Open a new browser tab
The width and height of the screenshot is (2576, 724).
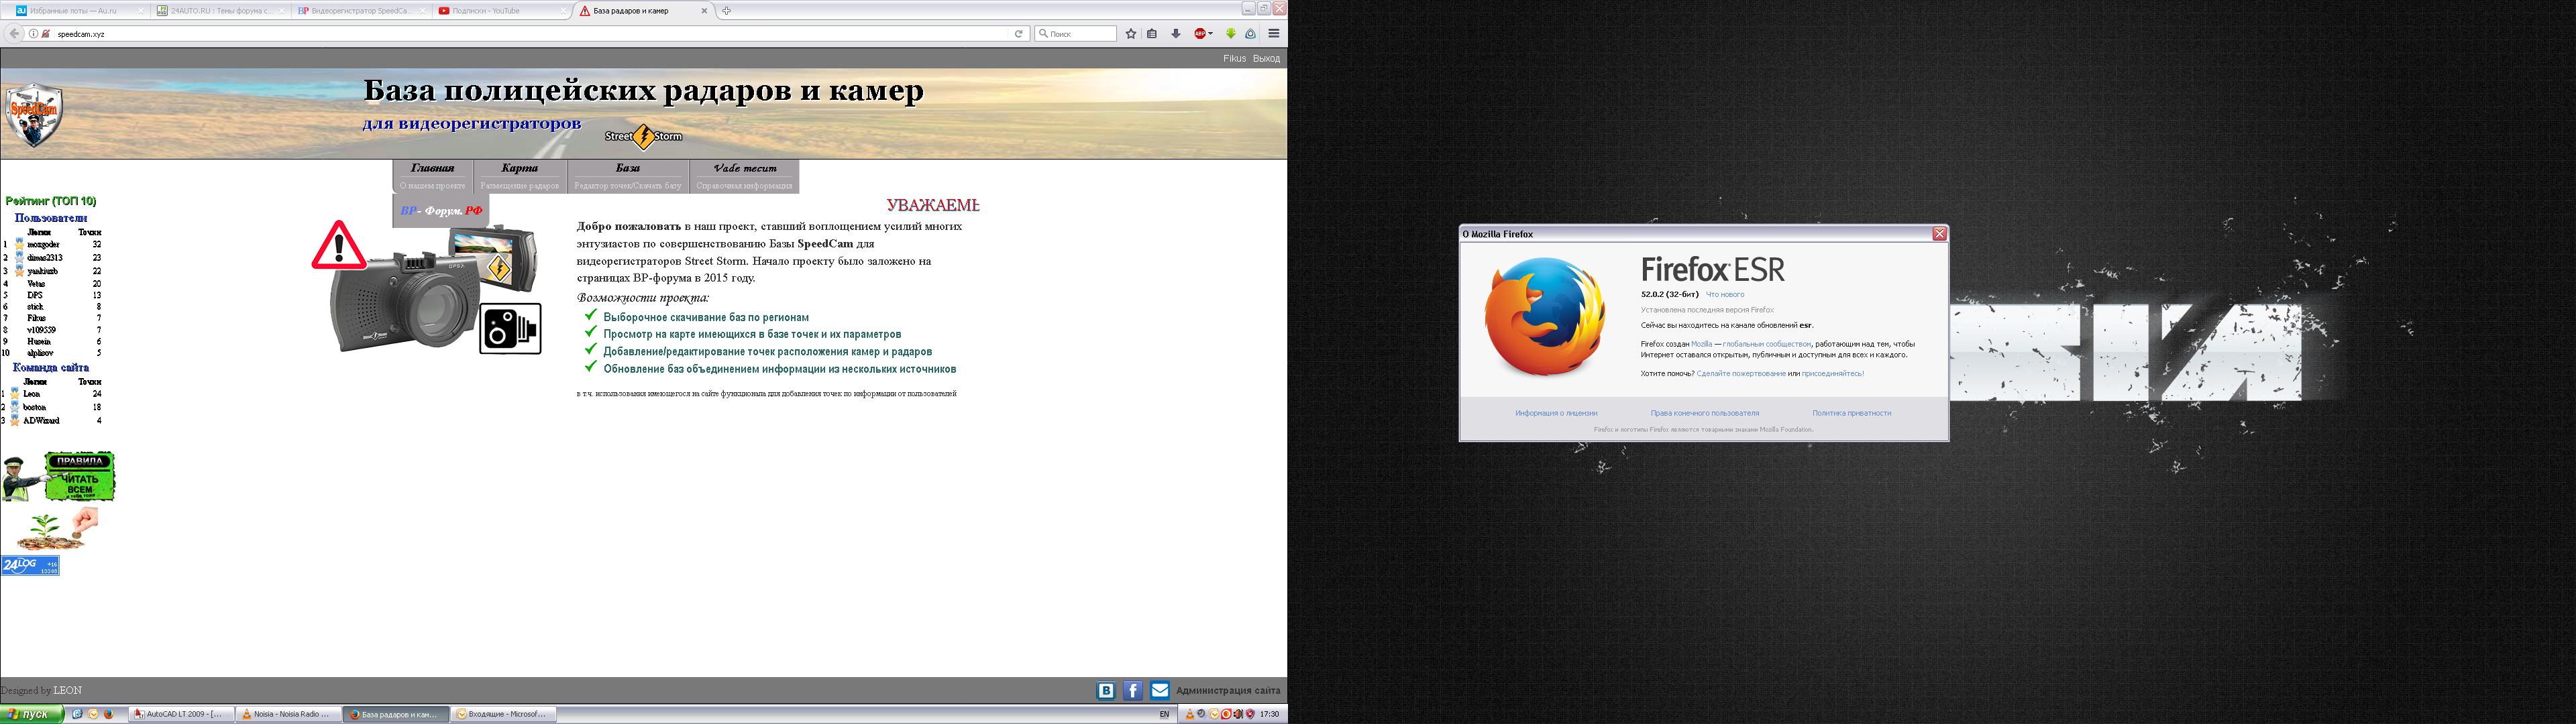(x=727, y=10)
